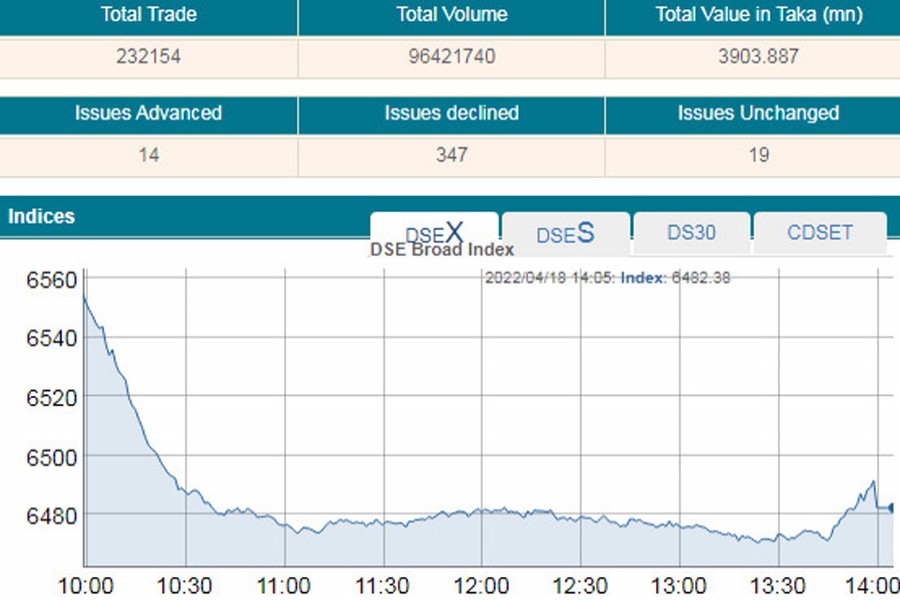Select the Issues Unchanged header cell
Image resolution: width=900 pixels, height=600 pixels.
pyautogui.click(x=759, y=113)
